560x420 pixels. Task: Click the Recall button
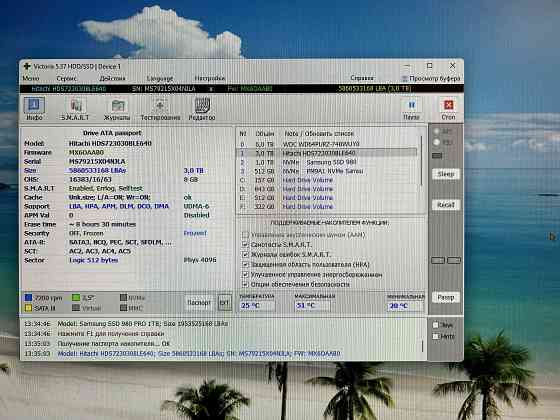(x=446, y=205)
